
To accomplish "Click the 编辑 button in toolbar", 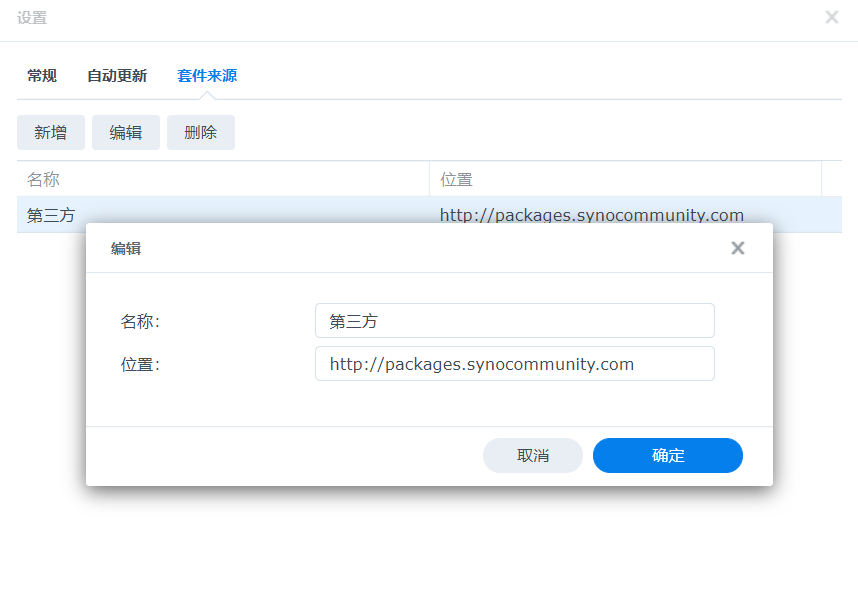I will click(x=126, y=132).
